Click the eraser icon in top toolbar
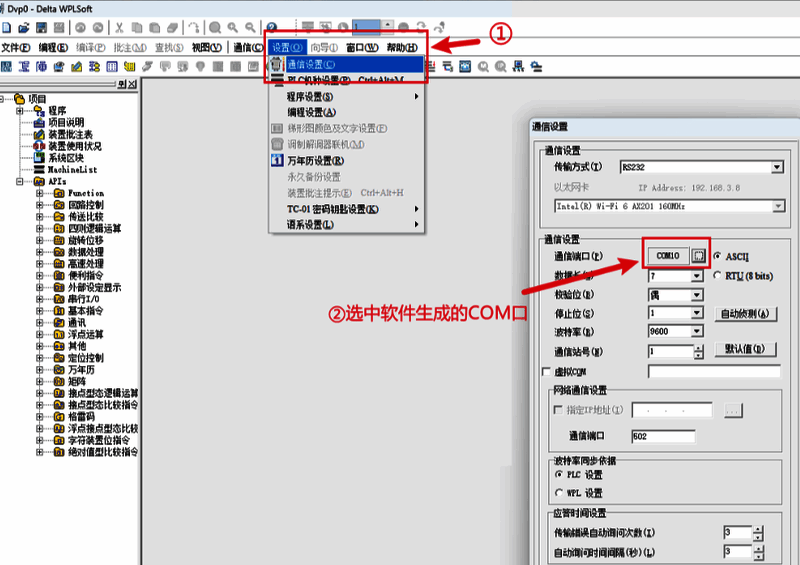 point(173,28)
